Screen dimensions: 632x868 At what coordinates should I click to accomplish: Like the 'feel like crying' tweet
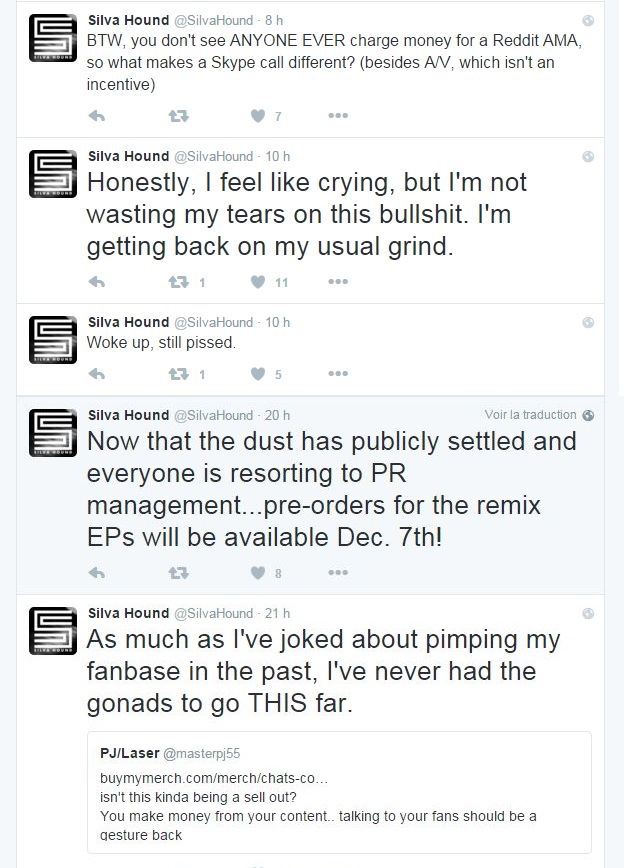click(258, 282)
